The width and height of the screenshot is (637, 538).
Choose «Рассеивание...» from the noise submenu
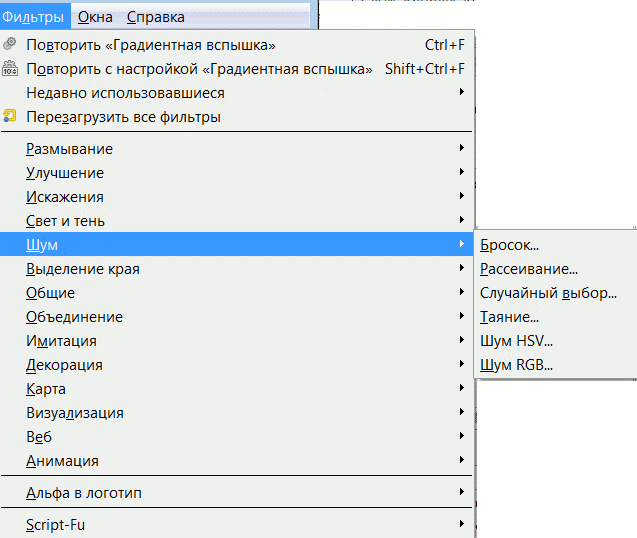(528, 269)
